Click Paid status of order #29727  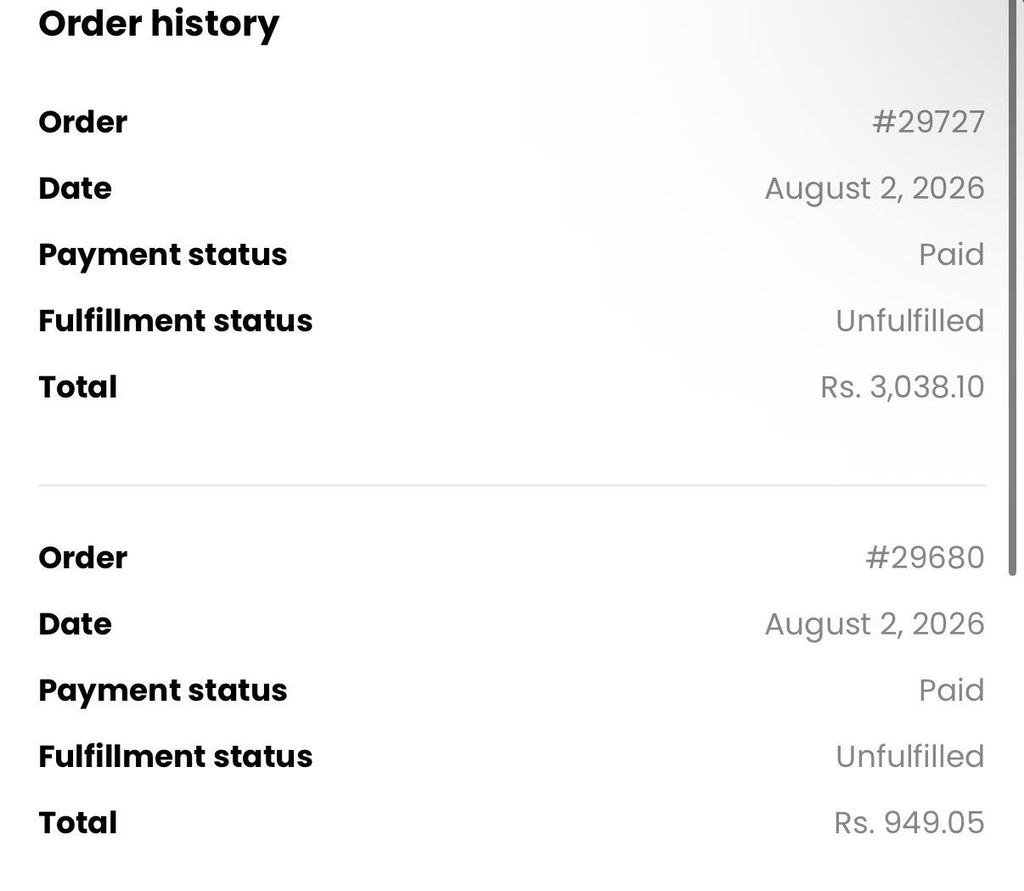(x=952, y=255)
